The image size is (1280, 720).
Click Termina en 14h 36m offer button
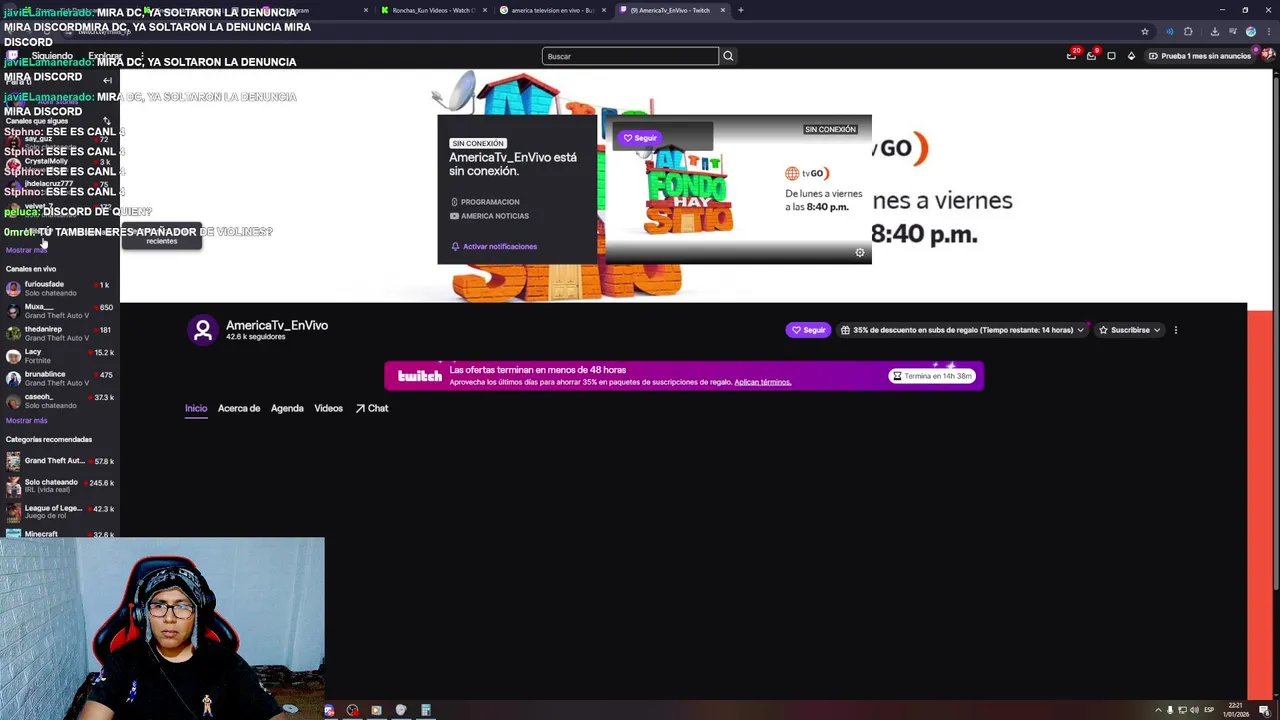click(932, 376)
